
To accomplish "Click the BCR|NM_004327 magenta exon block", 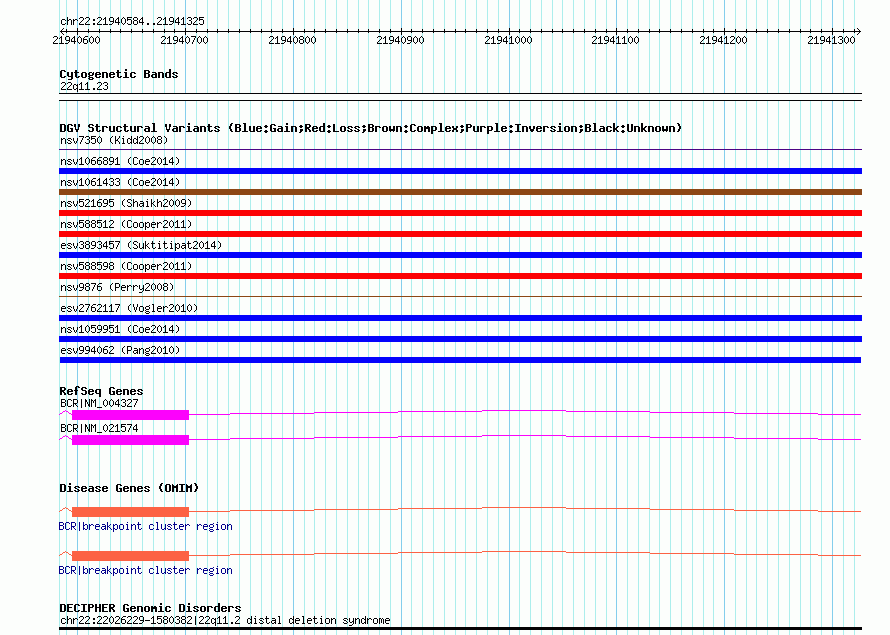I will (131, 415).
